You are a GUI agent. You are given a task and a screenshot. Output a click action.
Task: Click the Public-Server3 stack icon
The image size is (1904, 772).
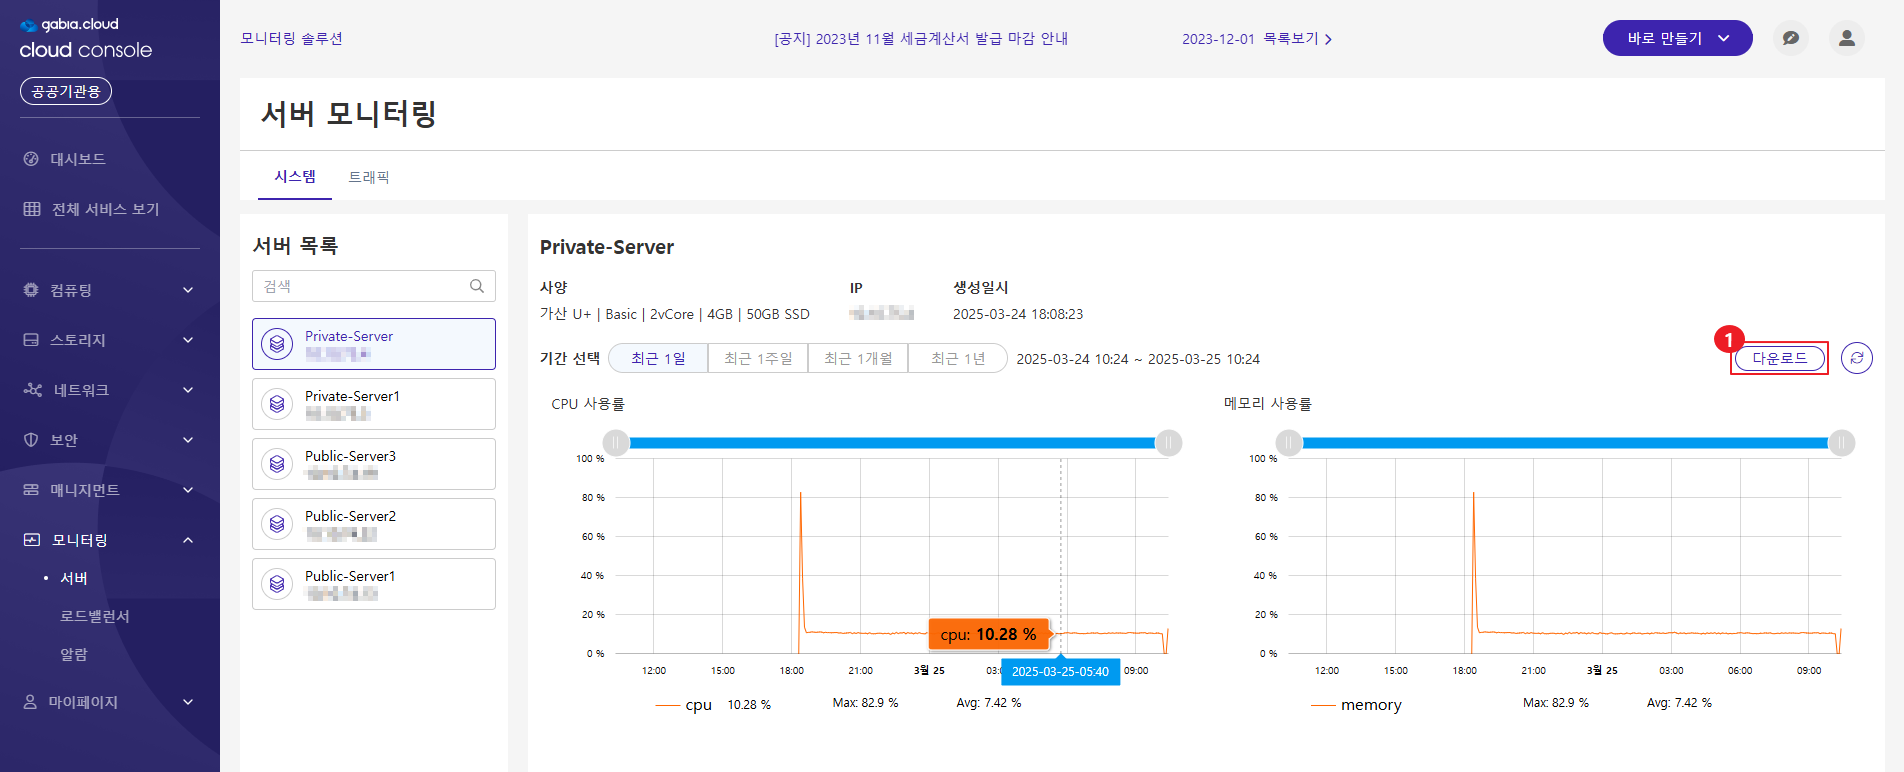point(277,464)
